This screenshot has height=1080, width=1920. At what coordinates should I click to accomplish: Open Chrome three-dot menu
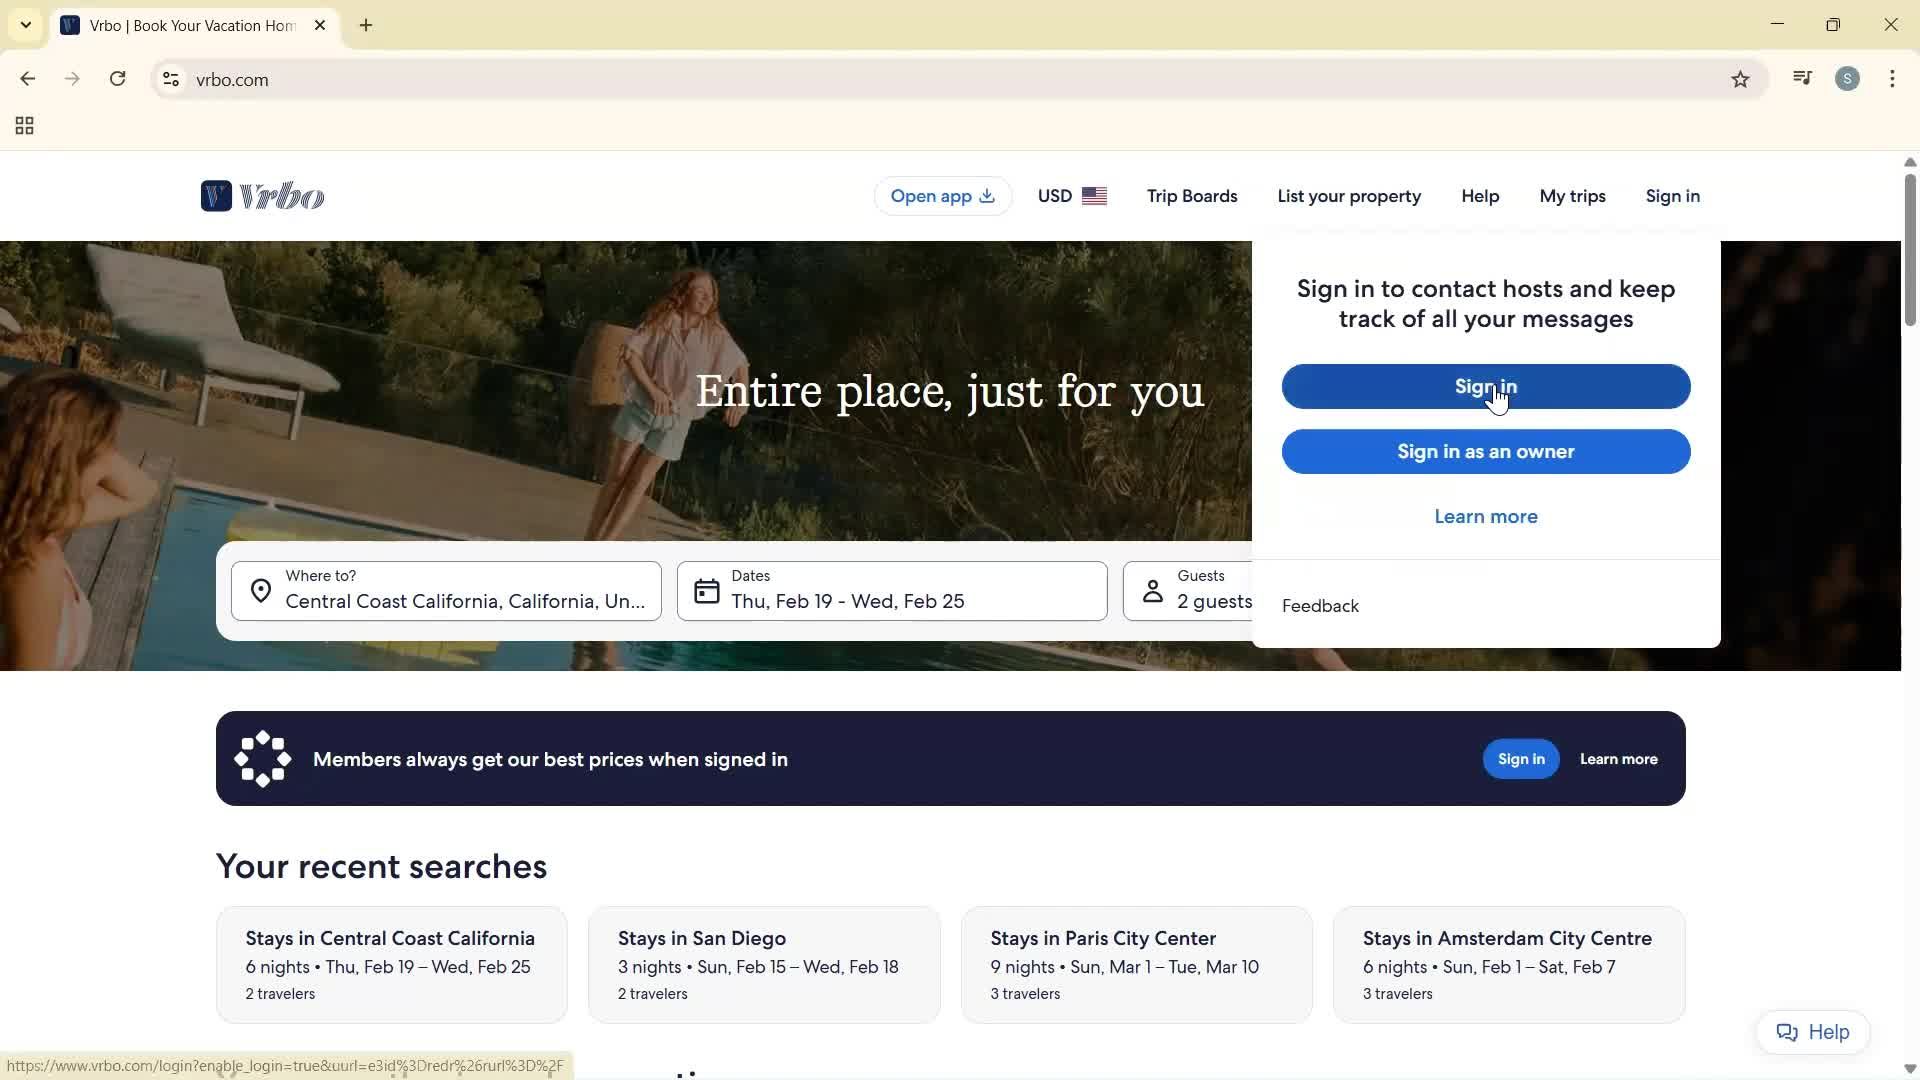point(1892,79)
